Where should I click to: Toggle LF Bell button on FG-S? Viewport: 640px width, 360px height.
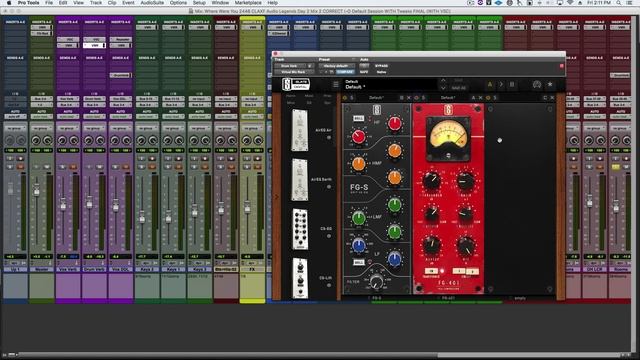[358, 262]
